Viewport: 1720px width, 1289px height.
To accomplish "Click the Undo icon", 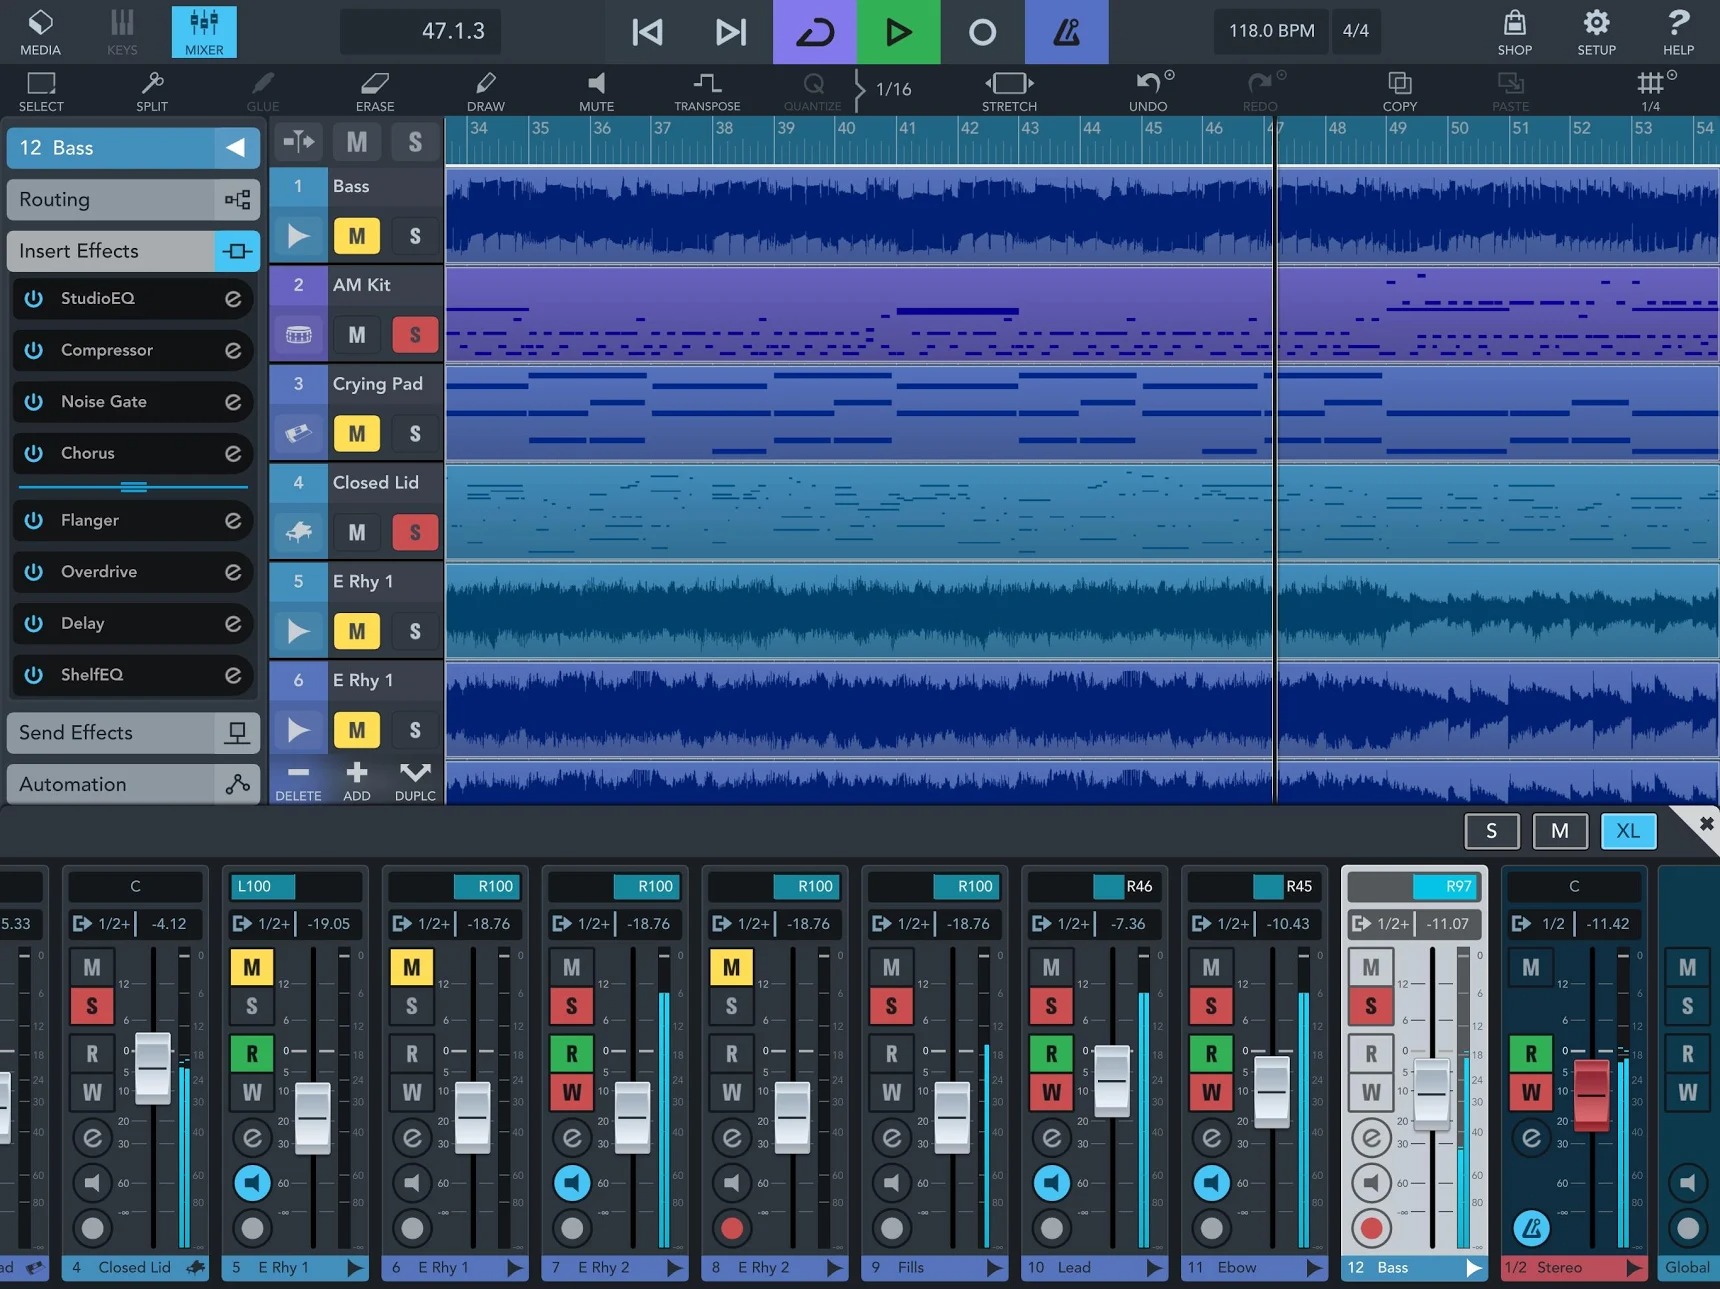I will [x=1148, y=90].
